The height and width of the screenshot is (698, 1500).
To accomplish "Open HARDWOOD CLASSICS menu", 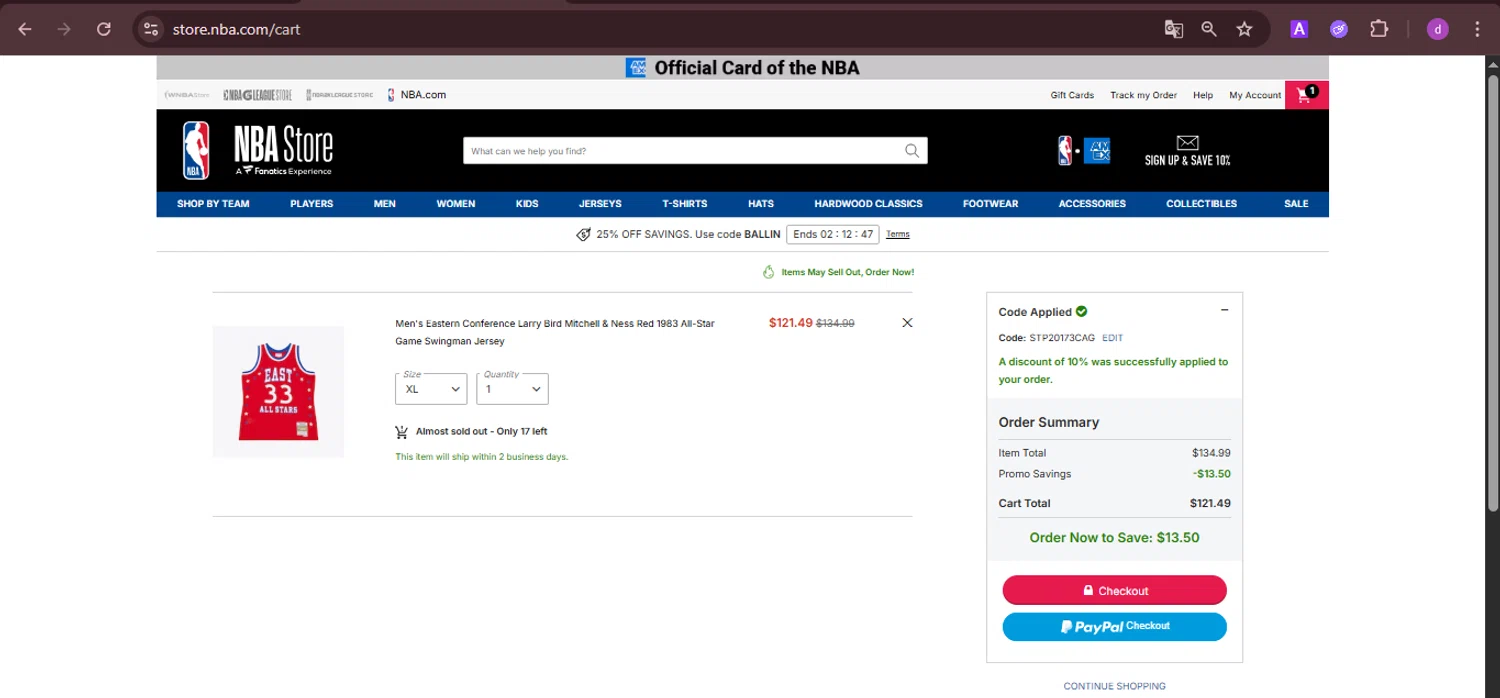I will [868, 204].
